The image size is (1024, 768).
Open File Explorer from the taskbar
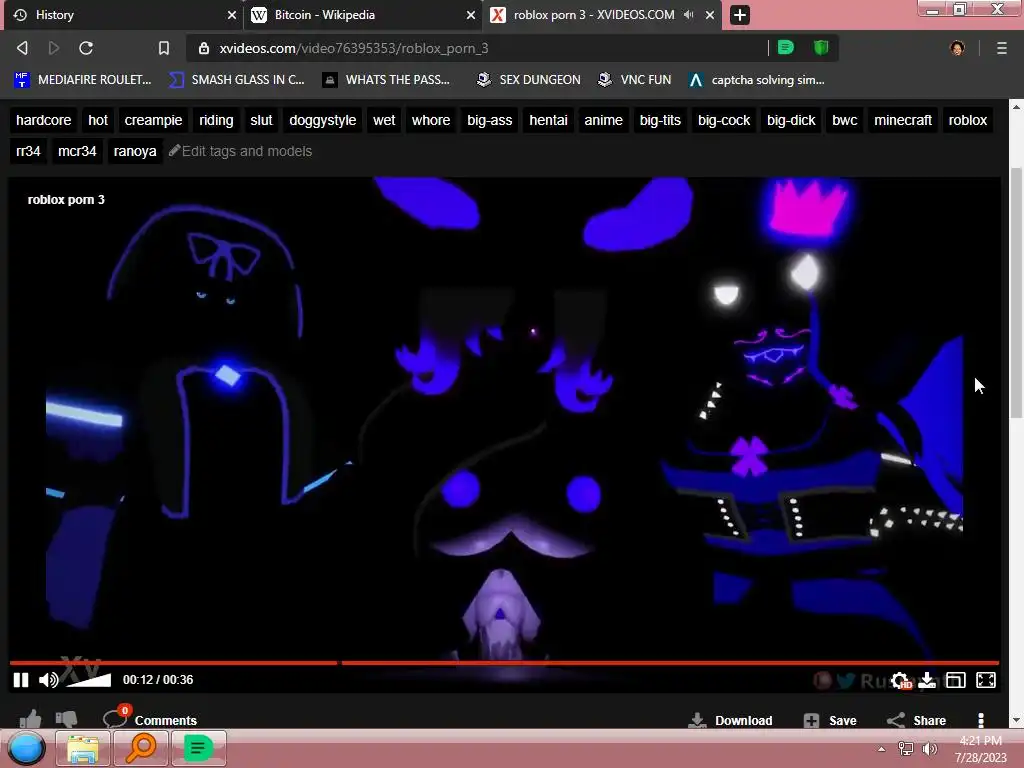point(83,748)
